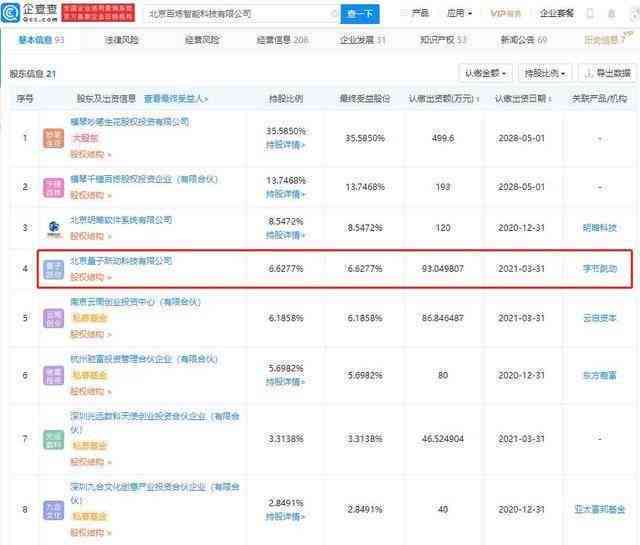Open the 持股比例 filter dropdown
Image resolution: width=640 pixels, height=545 pixels.
pos(545,73)
